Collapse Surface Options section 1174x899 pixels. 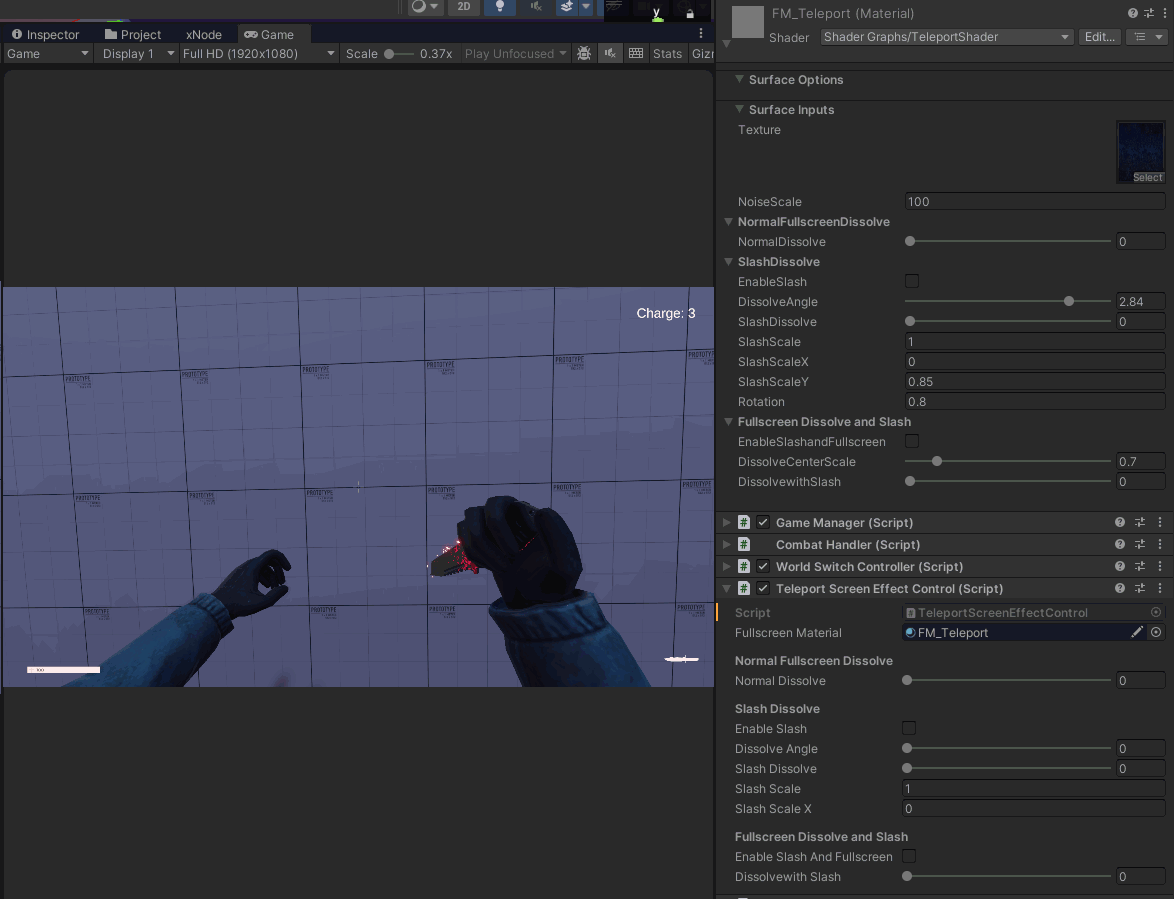pyautogui.click(x=740, y=79)
